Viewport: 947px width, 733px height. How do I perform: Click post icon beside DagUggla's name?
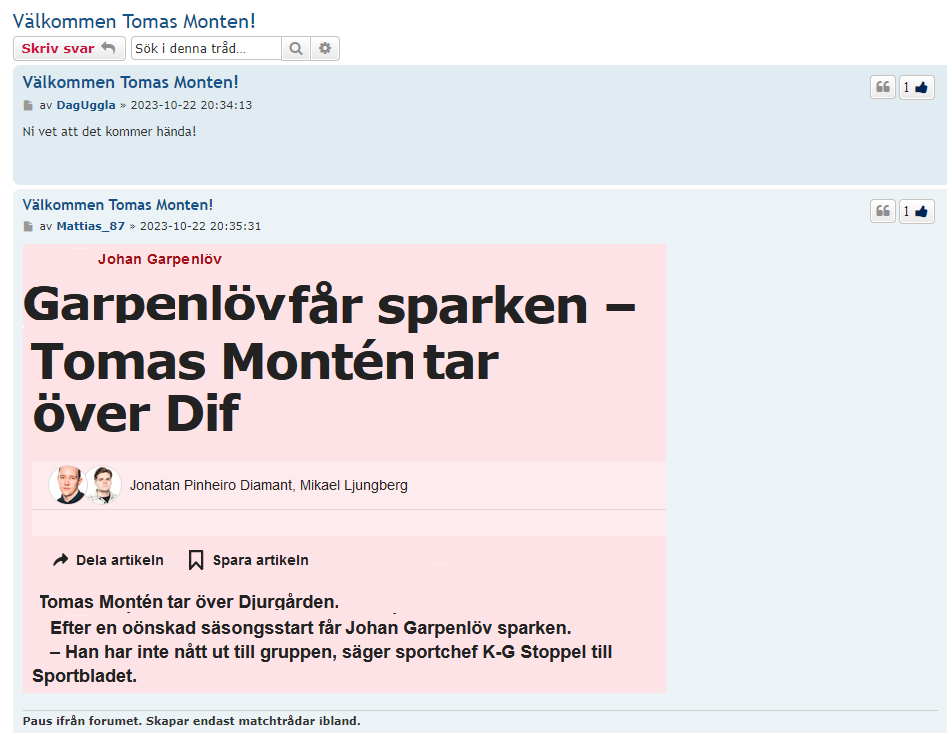click(x=28, y=106)
